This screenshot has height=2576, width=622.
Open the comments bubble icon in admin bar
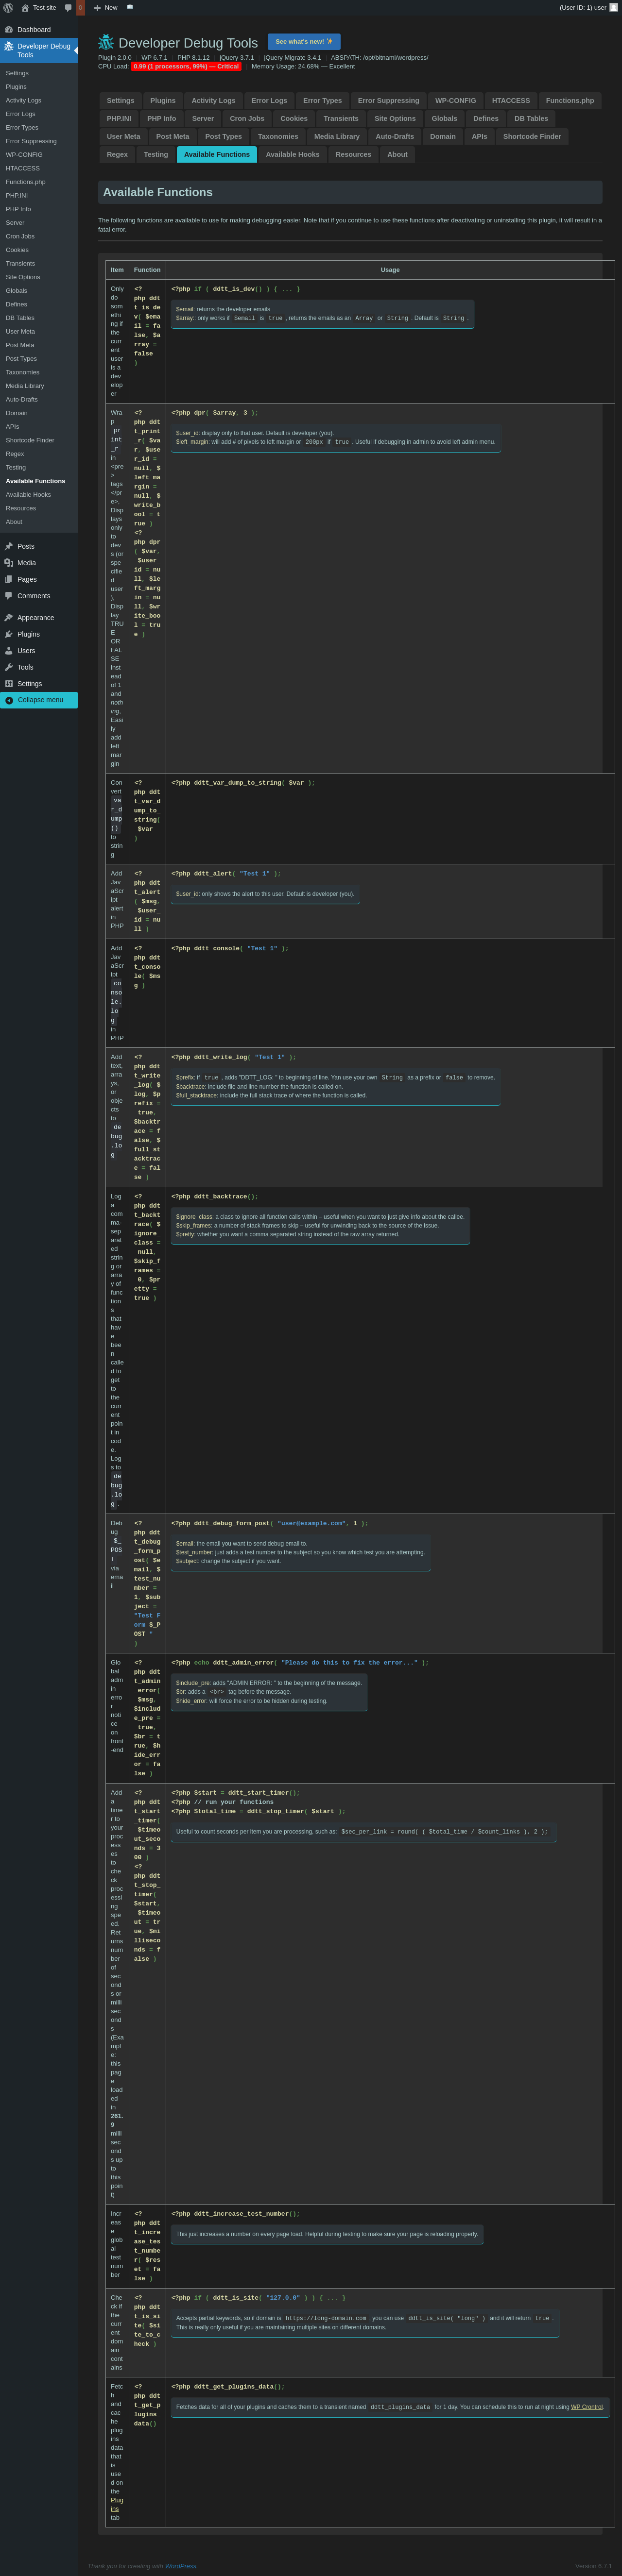(x=68, y=7)
